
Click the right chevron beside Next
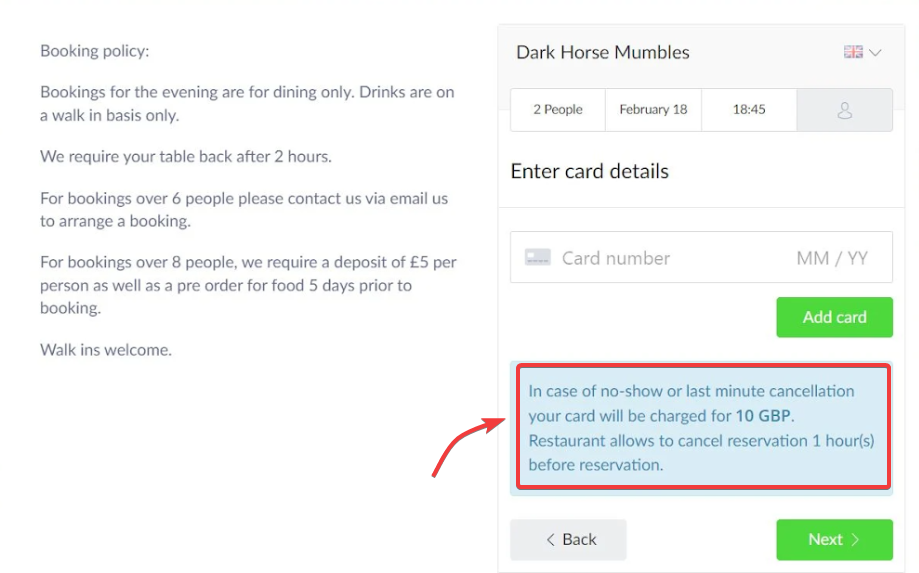855,540
